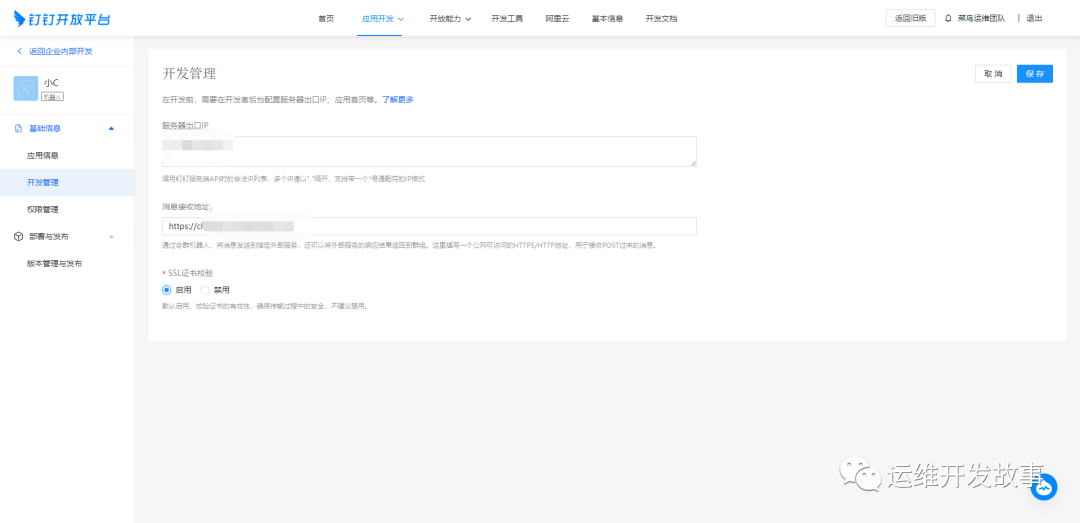
Task: Open the floating support chat icon
Action: point(1044,487)
